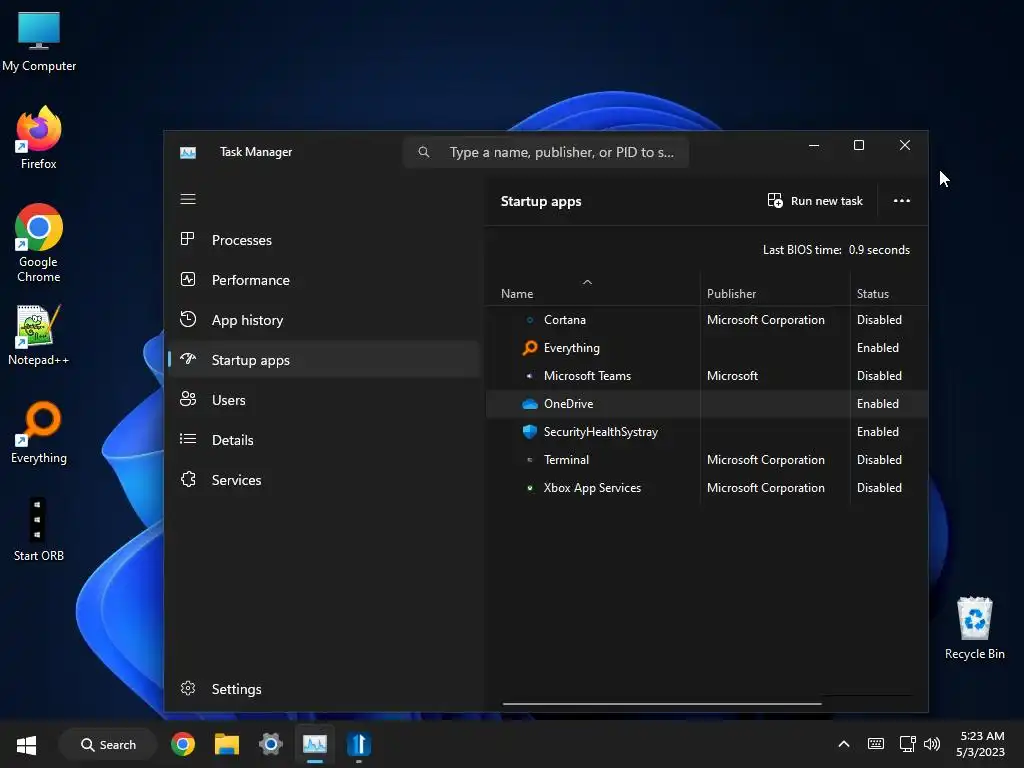Click the Details list icon
1024x768 pixels.
click(188, 439)
